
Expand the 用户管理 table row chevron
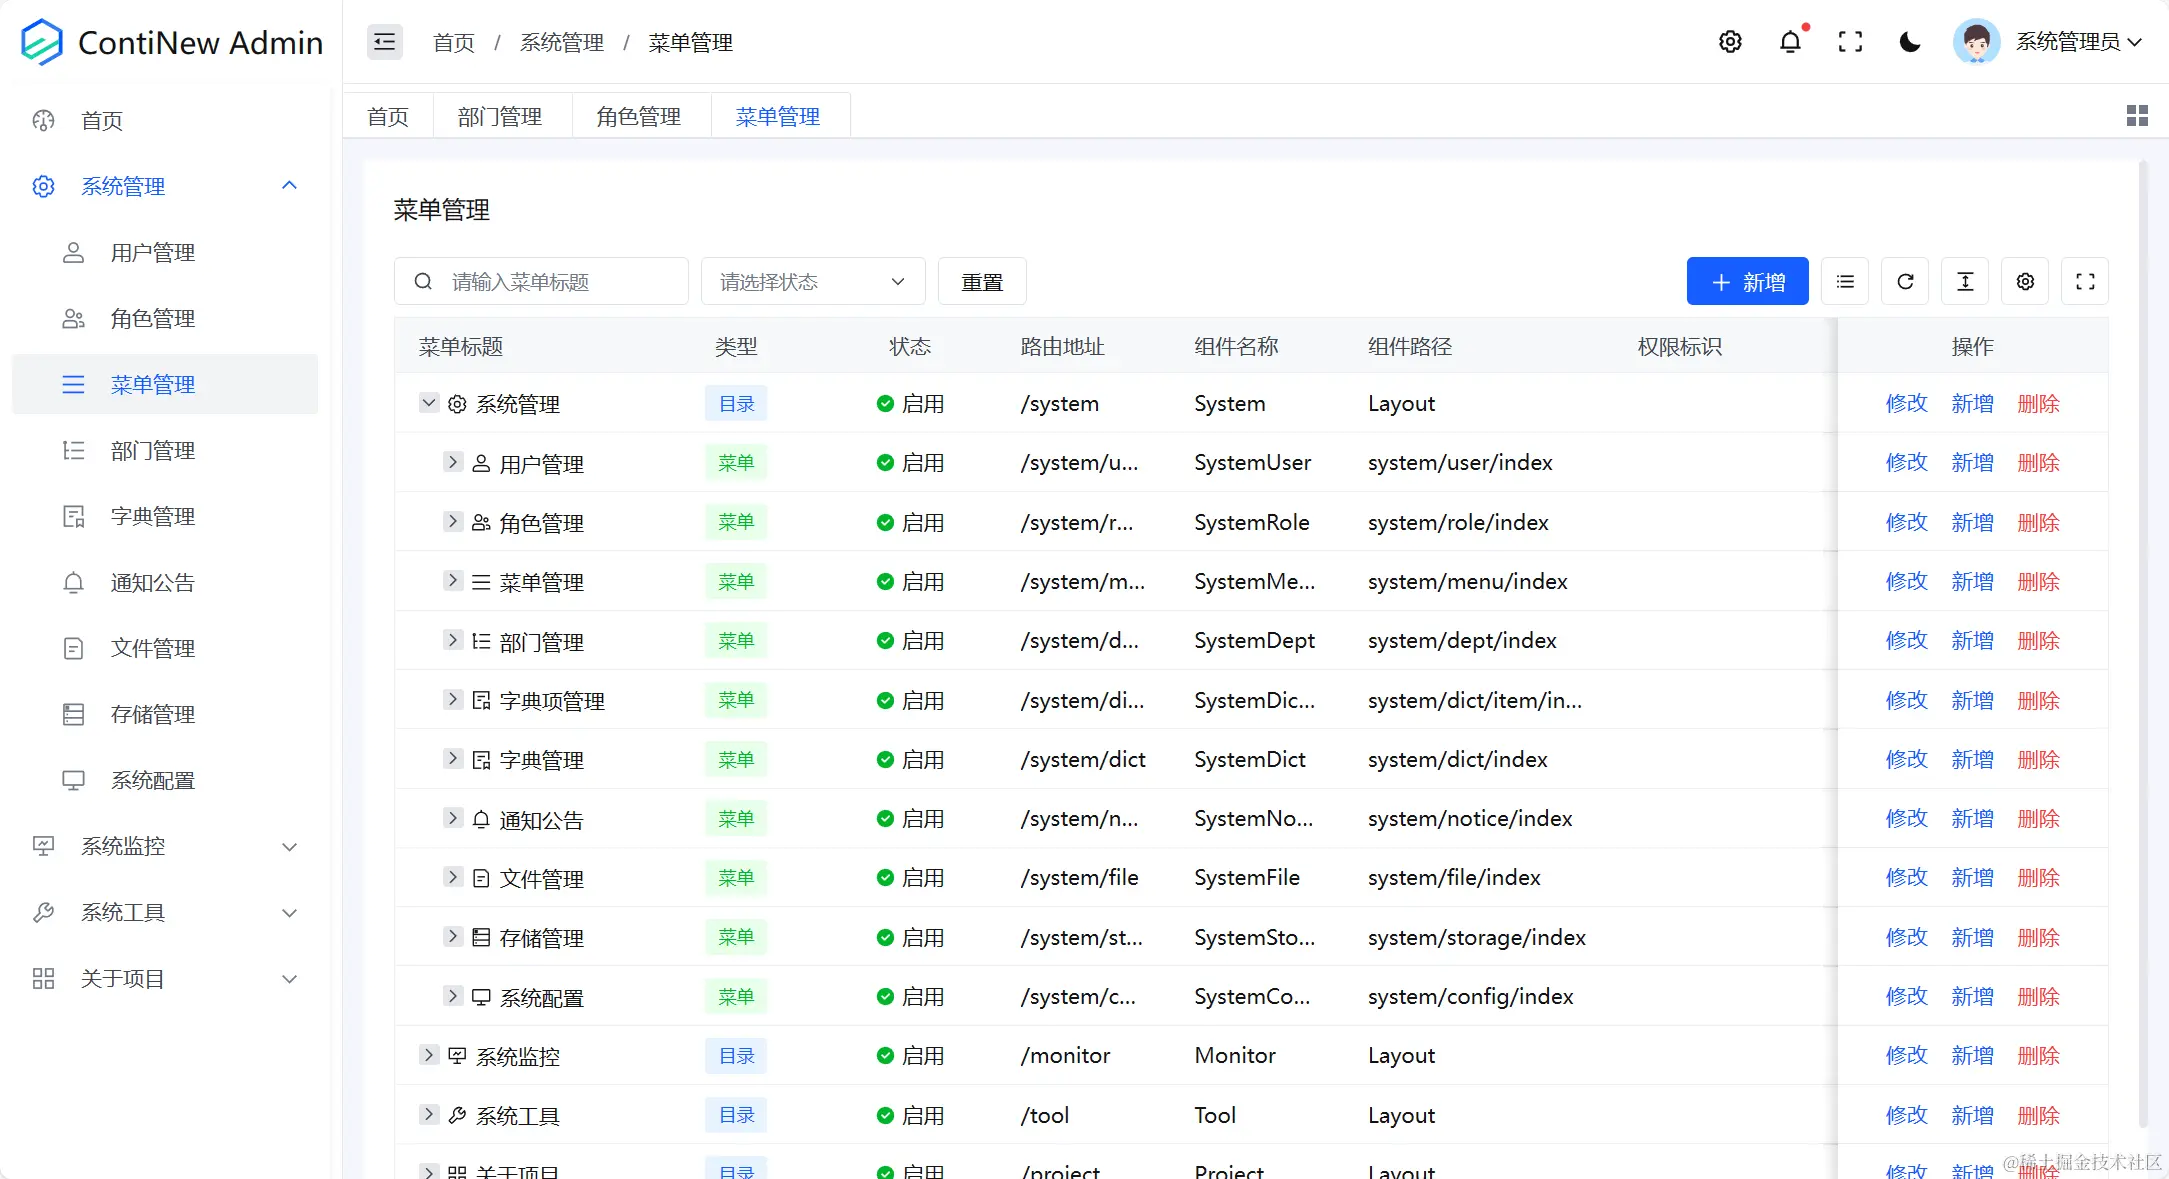click(452, 462)
